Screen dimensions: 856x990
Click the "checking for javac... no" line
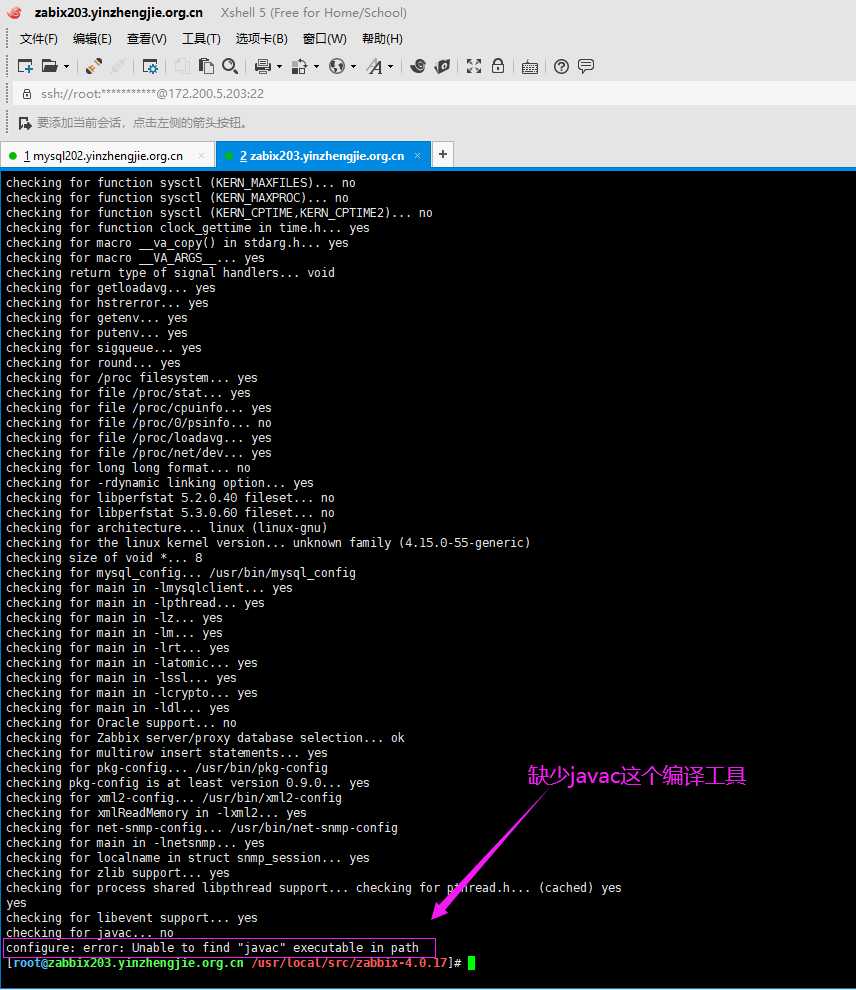pyautogui.click(x=90, y=933)
